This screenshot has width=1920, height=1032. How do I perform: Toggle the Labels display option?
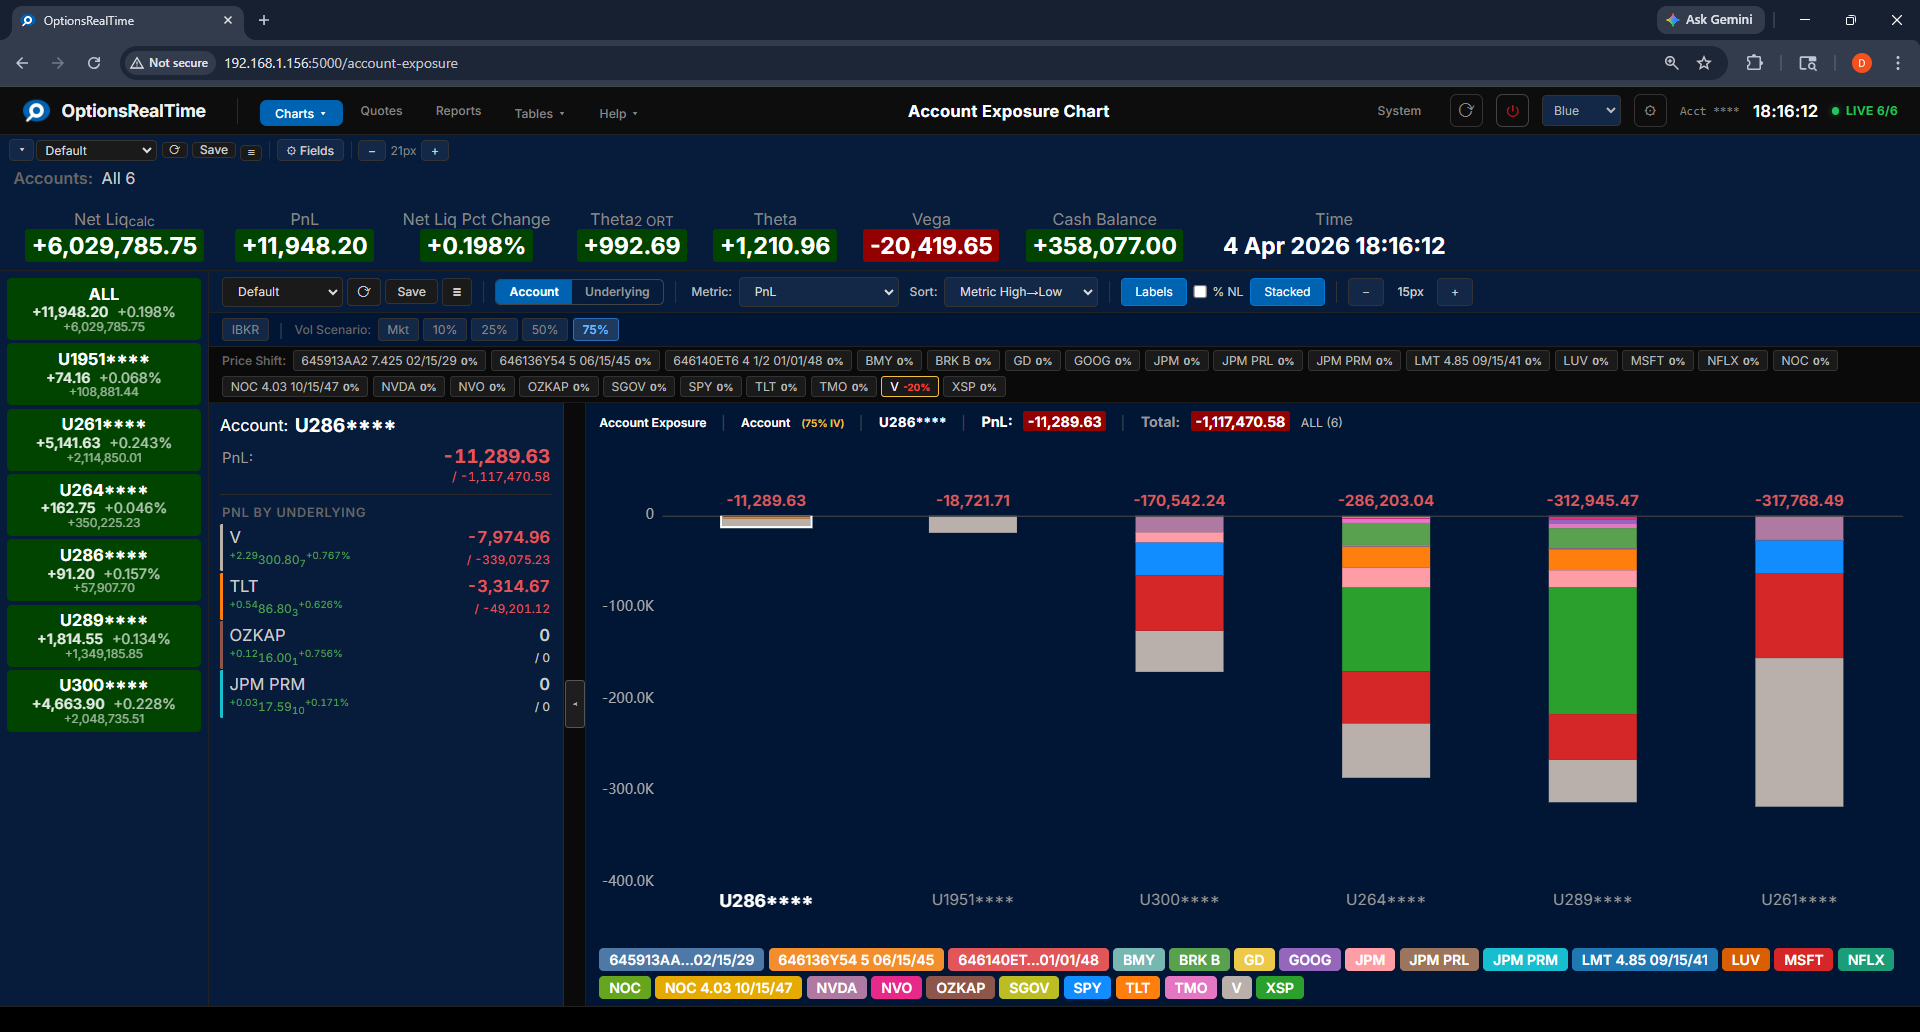coord(1153,292)
